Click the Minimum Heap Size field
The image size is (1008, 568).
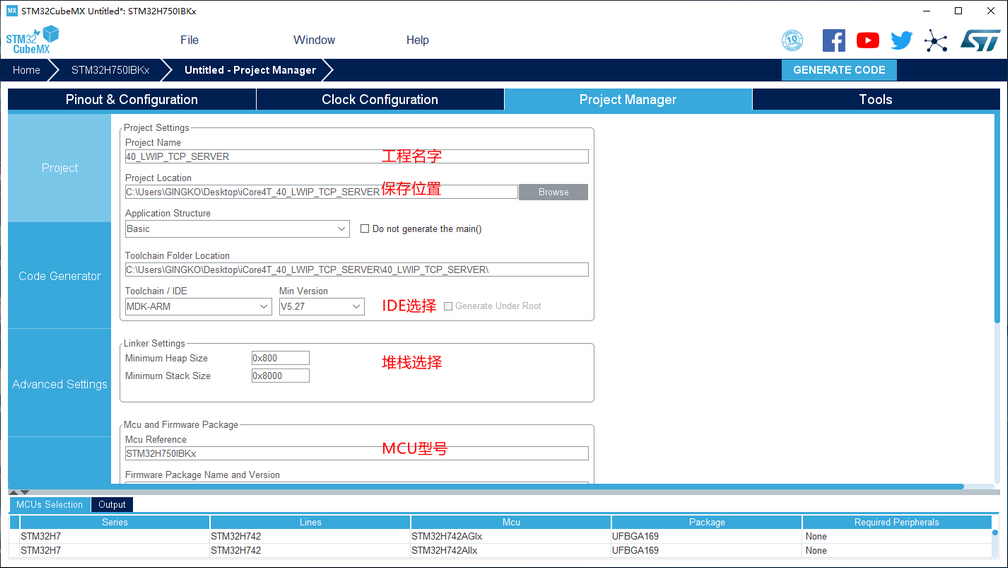click(280, 358)
